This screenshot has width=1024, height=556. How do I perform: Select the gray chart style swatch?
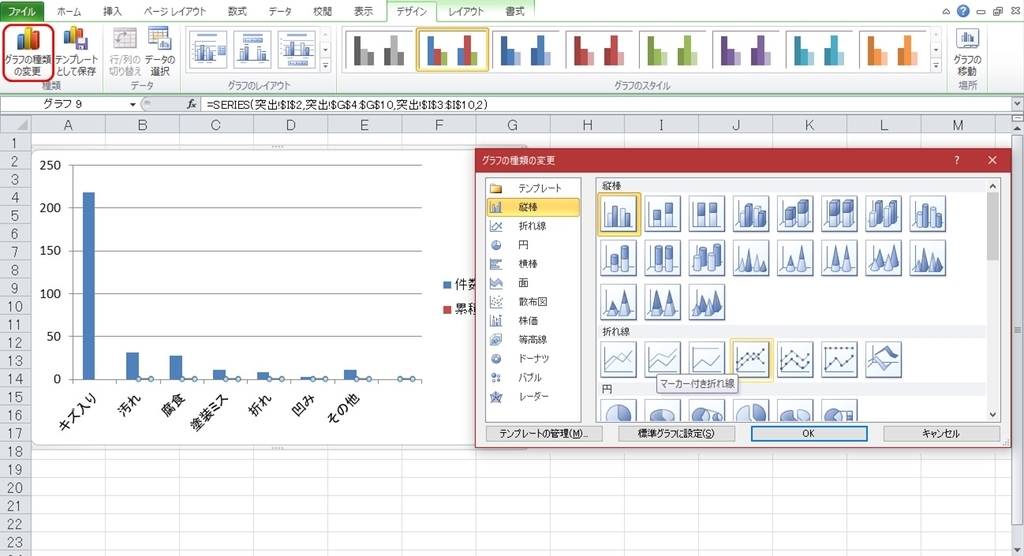click(379, 50)
